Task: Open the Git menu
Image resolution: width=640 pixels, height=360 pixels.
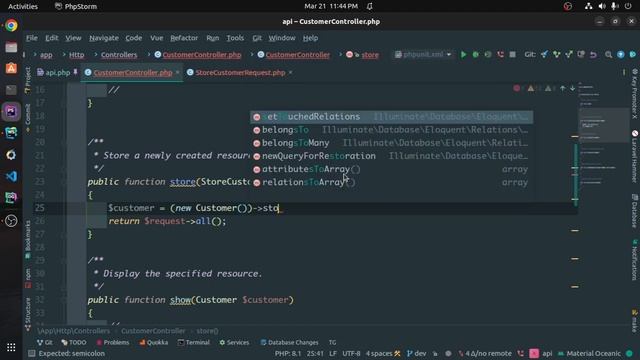Action: (x=257, y=38)
